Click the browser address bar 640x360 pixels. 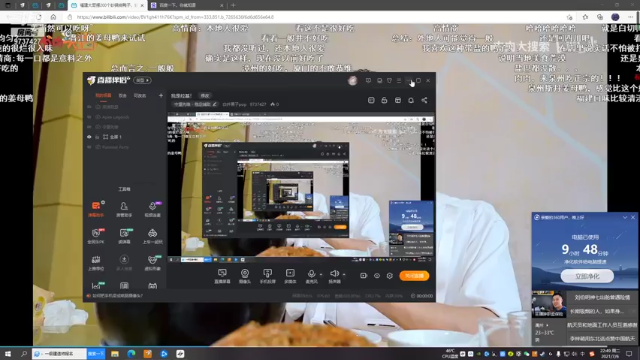click(x=318, y=17)
